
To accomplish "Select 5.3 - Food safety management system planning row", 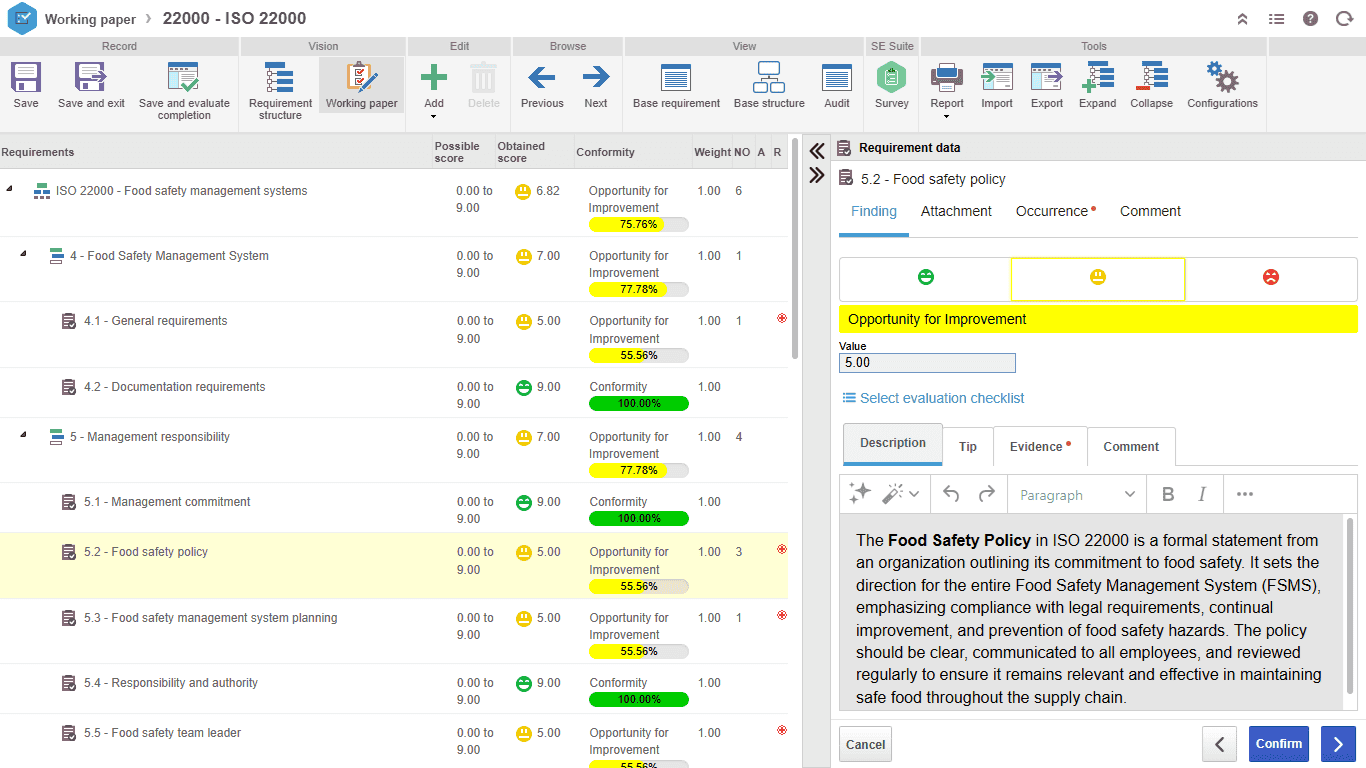I will 394,631.
